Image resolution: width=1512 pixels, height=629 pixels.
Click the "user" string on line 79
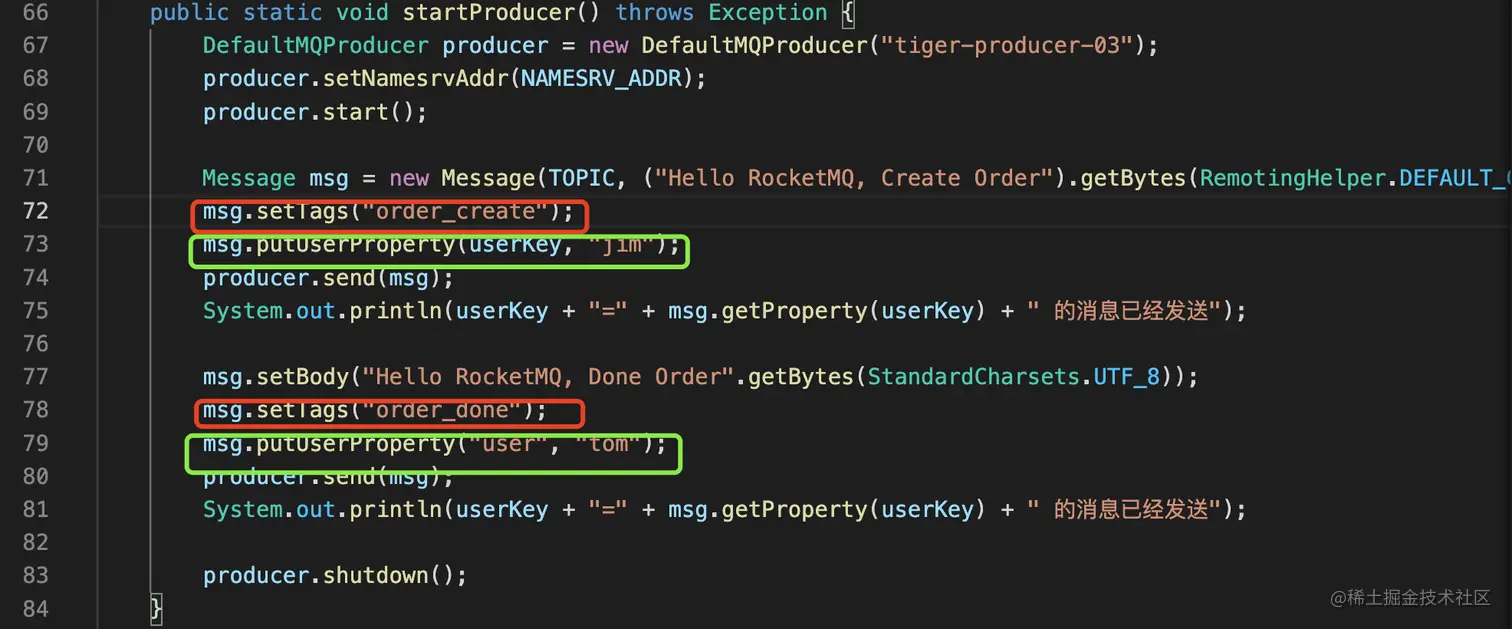pyautogui.click(x=508, y=443)
